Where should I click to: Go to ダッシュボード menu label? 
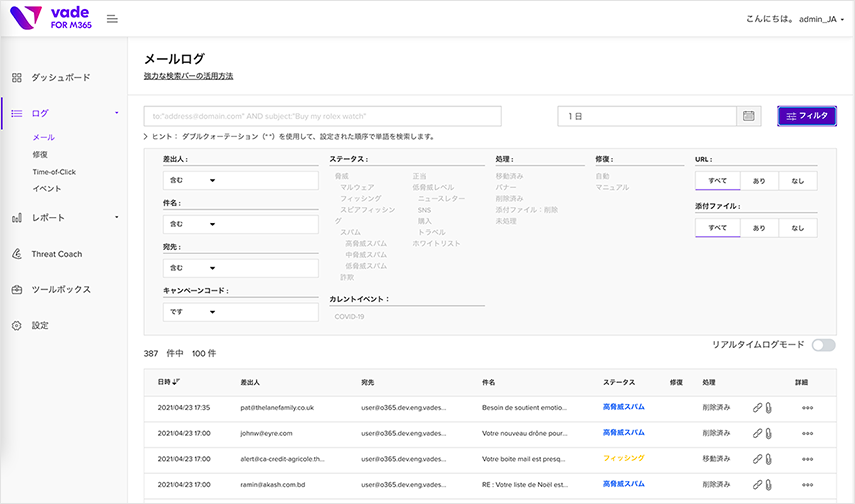pos(61,77)
